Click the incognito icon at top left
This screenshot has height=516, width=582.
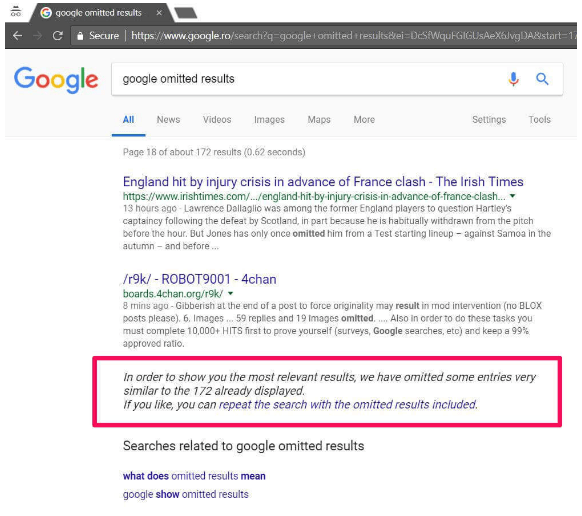[x=16, y=12]
